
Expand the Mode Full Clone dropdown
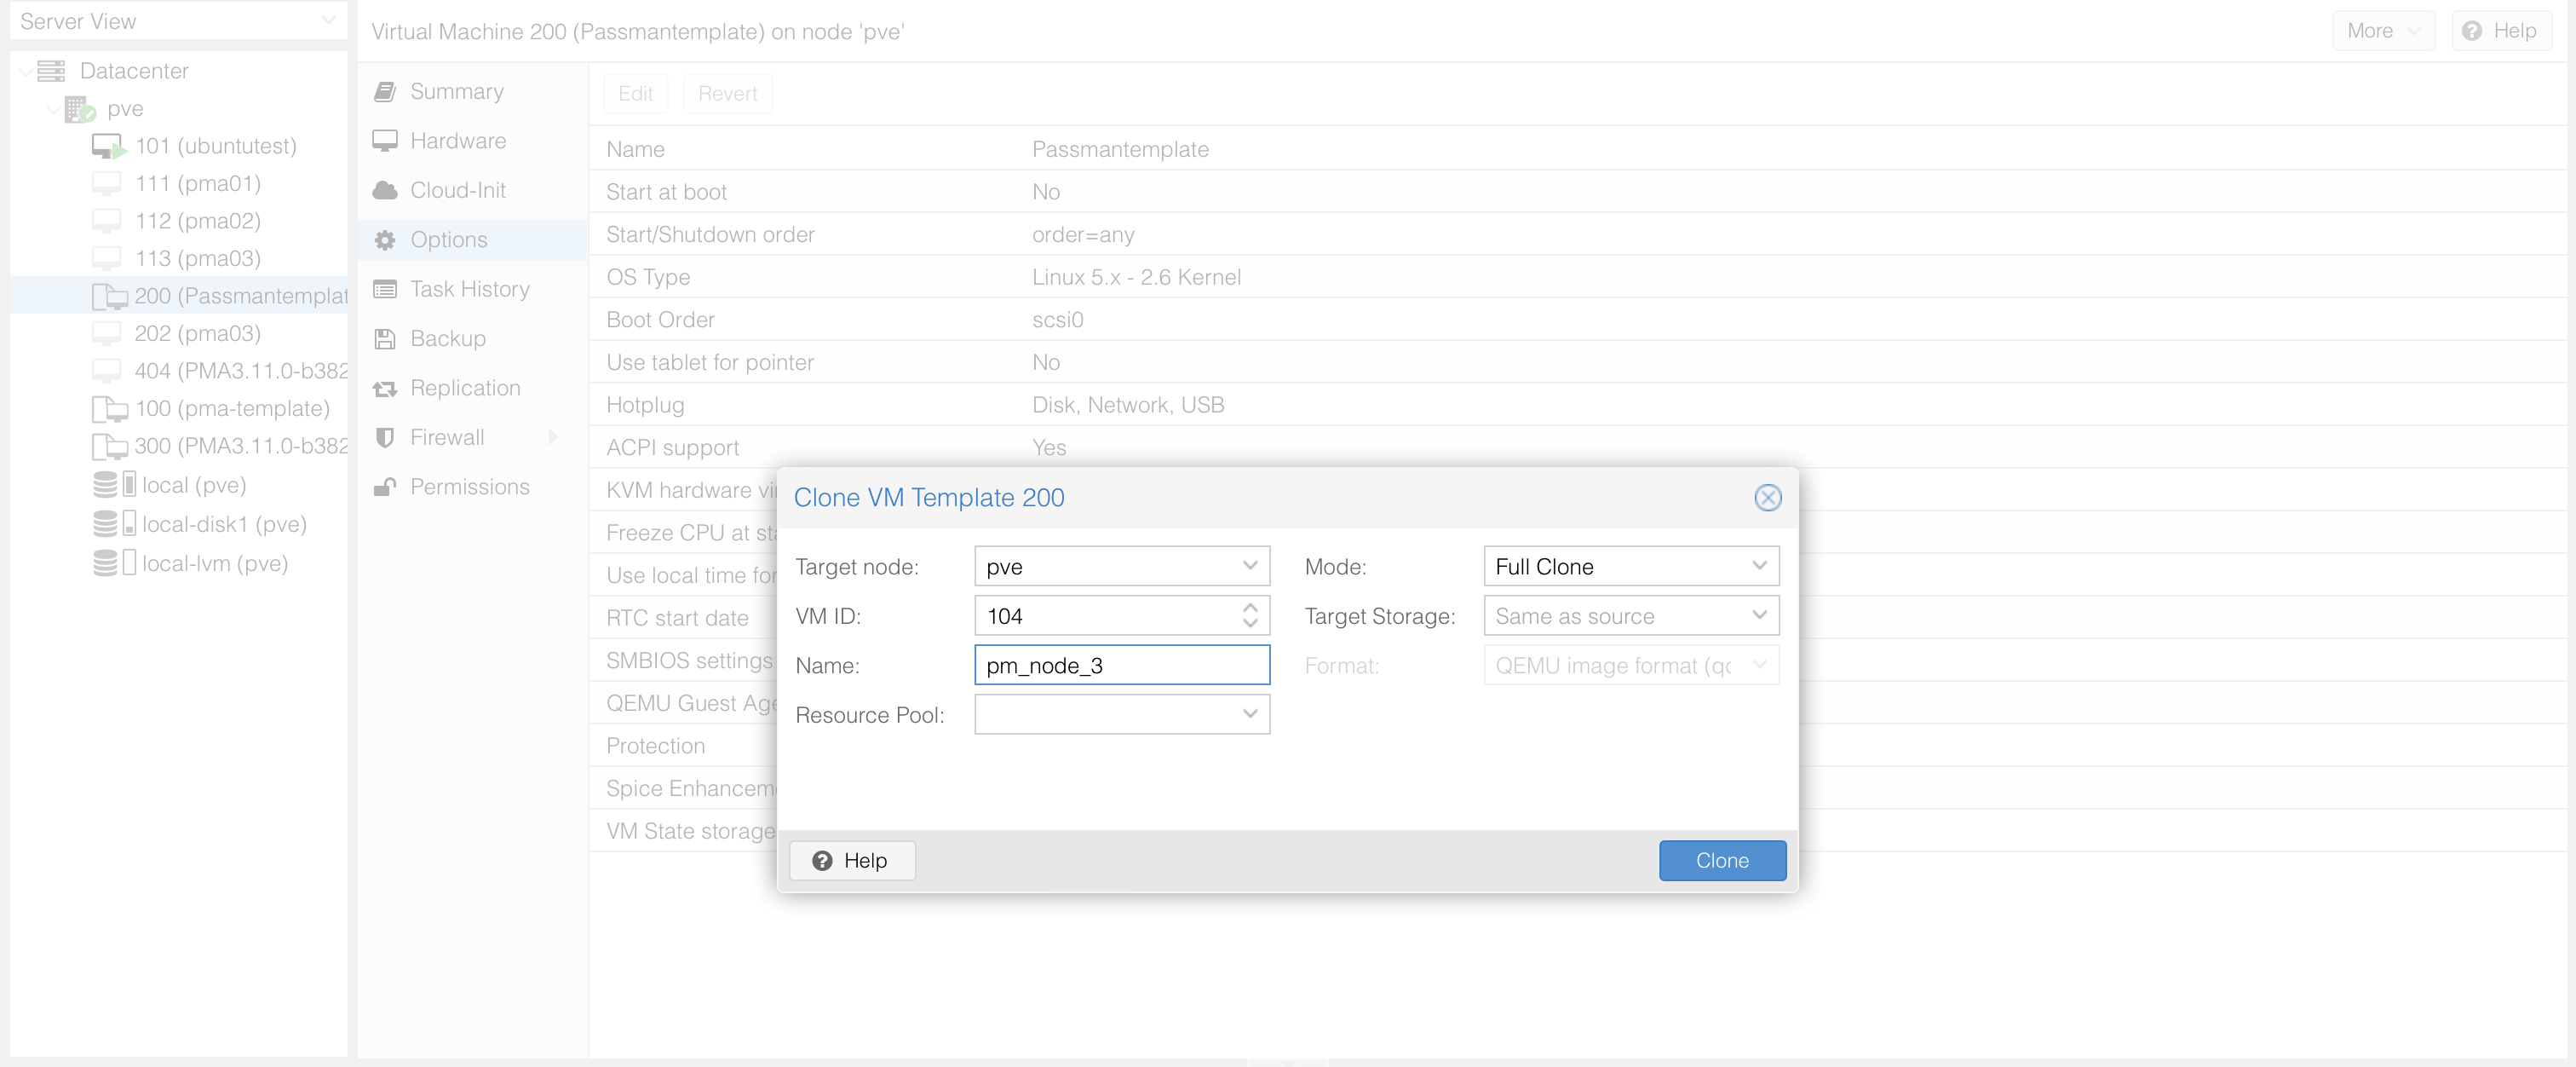click(1758, 566)
